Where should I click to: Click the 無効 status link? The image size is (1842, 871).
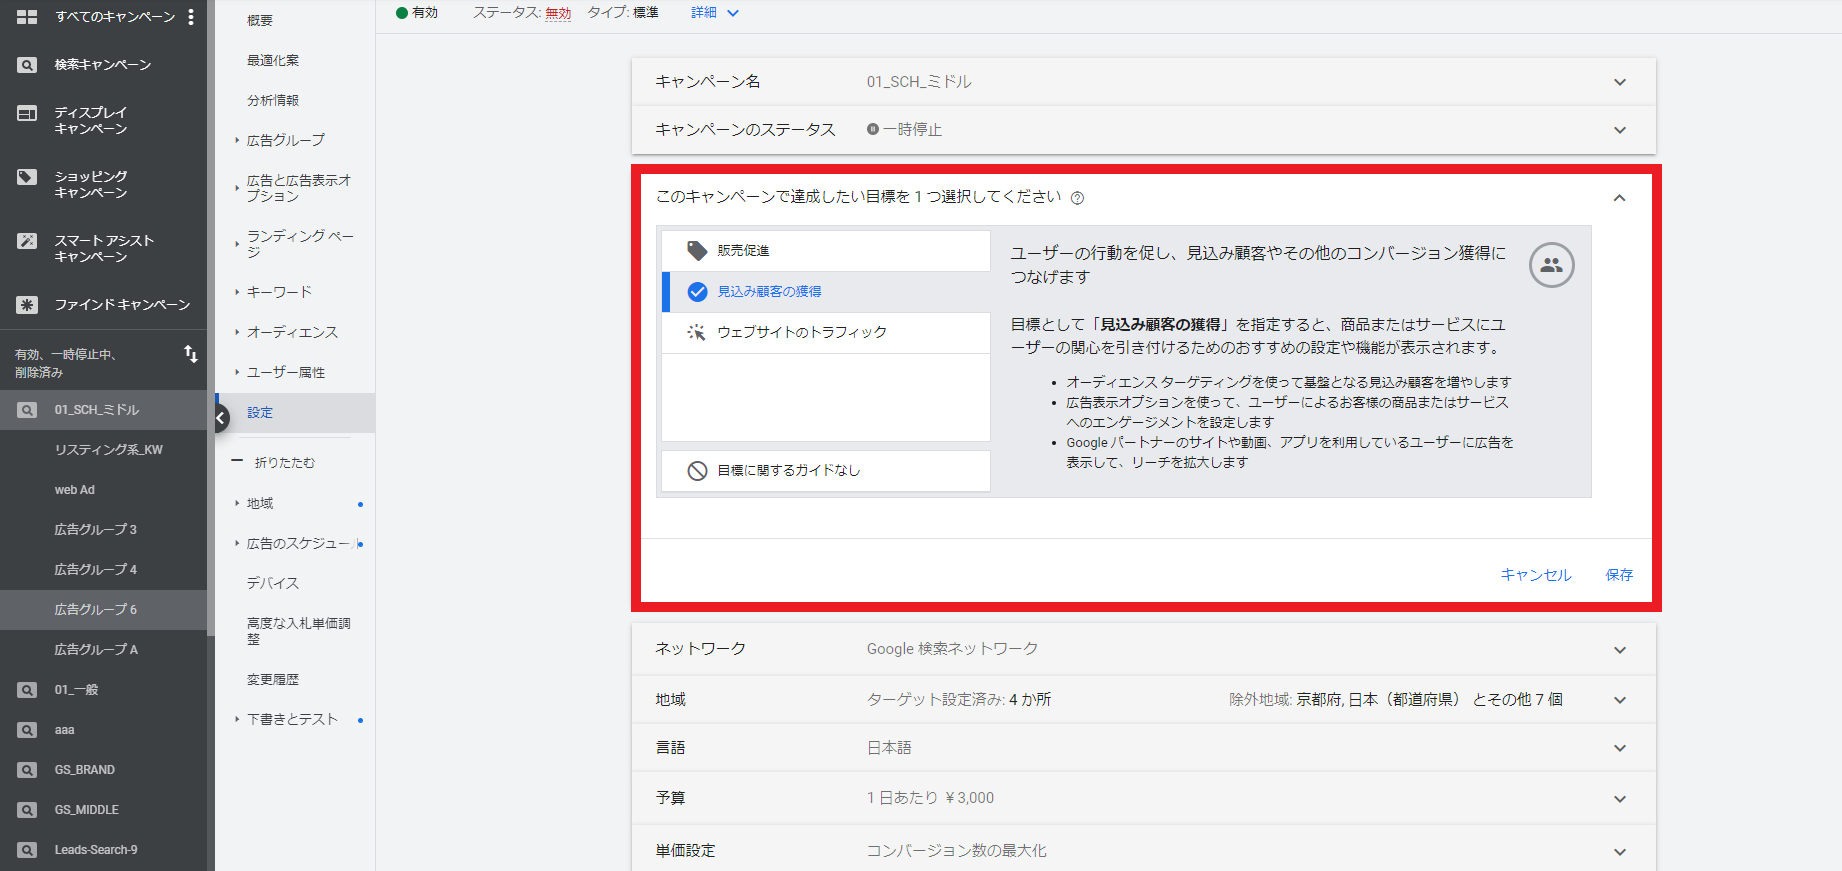click(558, 13)
